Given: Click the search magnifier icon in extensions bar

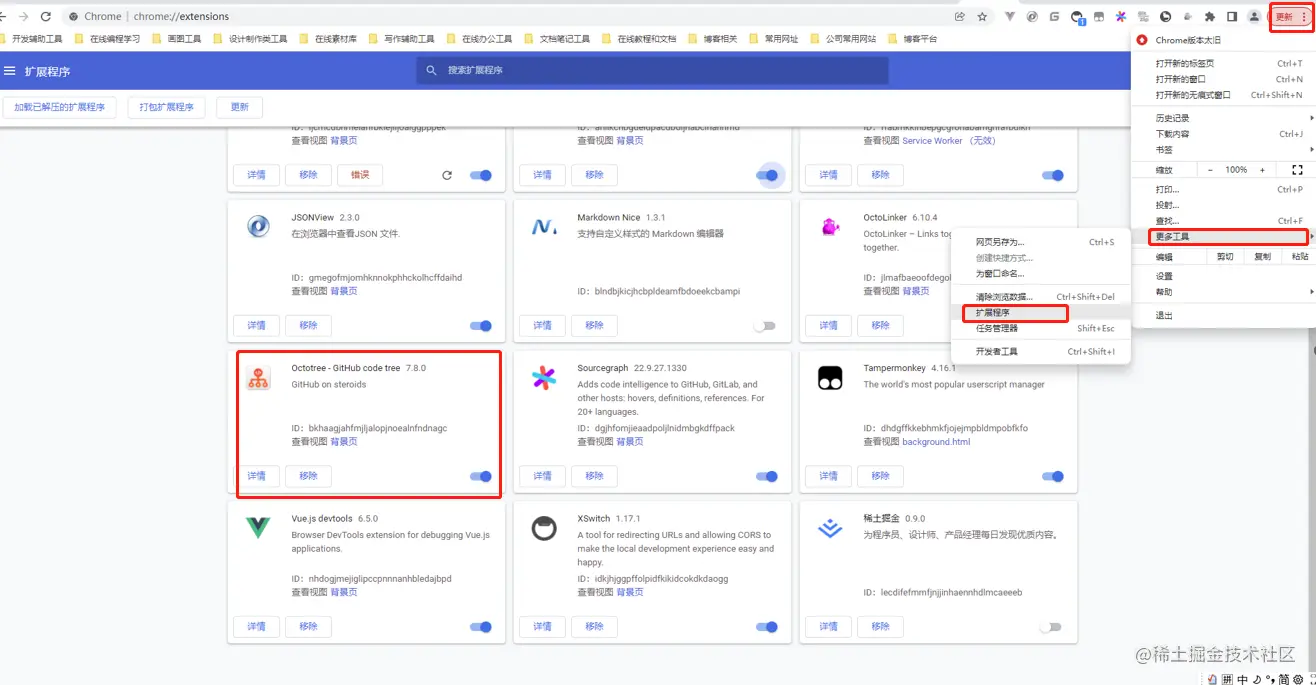Looking at the screenshot, I should tap(432, 71).
